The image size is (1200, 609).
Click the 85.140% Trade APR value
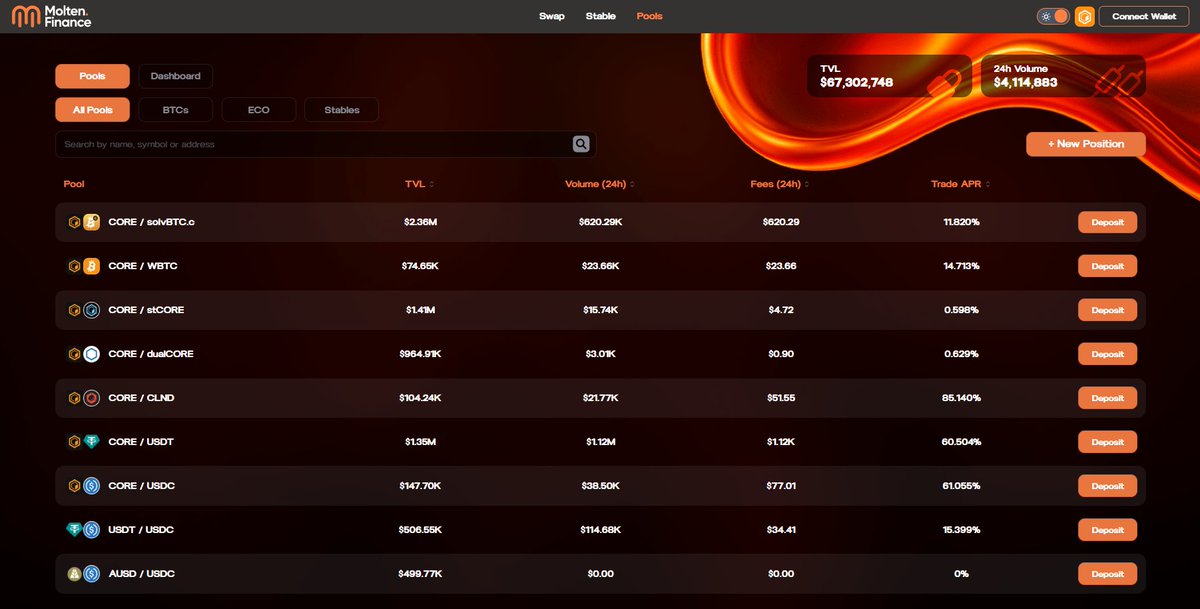[961, 398]
